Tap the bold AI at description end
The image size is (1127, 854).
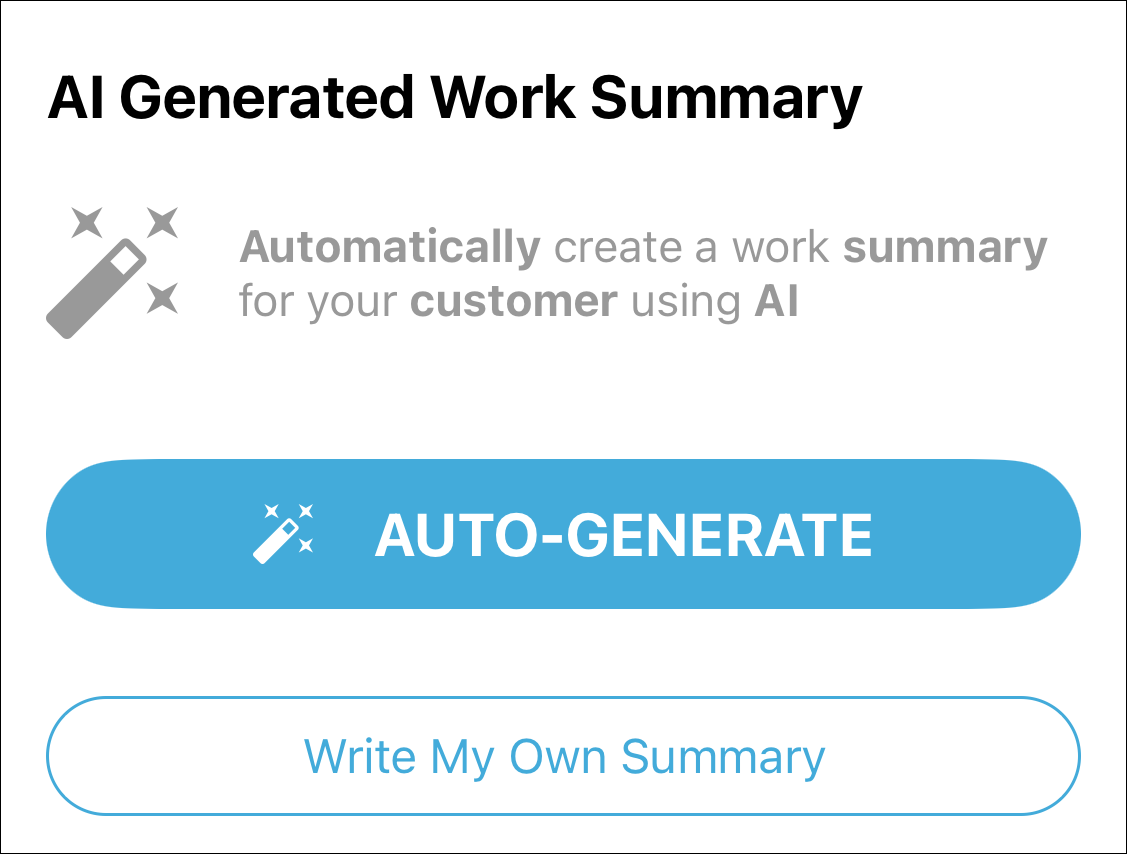tap(776, 301)
